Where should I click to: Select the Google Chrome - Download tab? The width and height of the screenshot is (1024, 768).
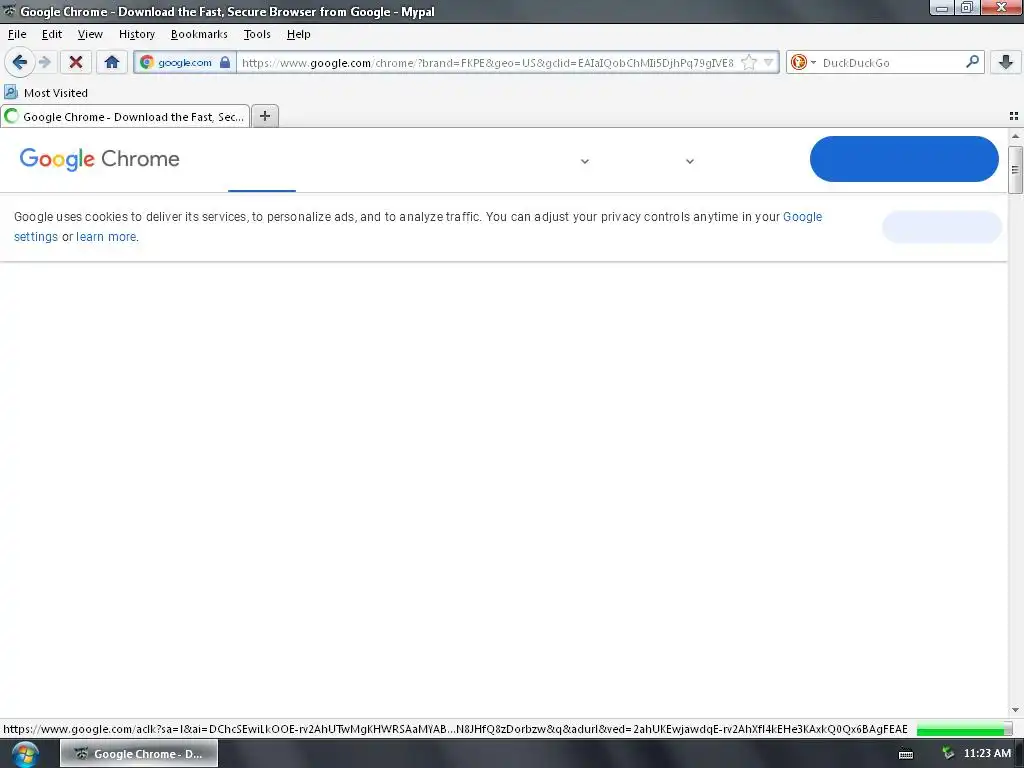[x=125, y=116]
